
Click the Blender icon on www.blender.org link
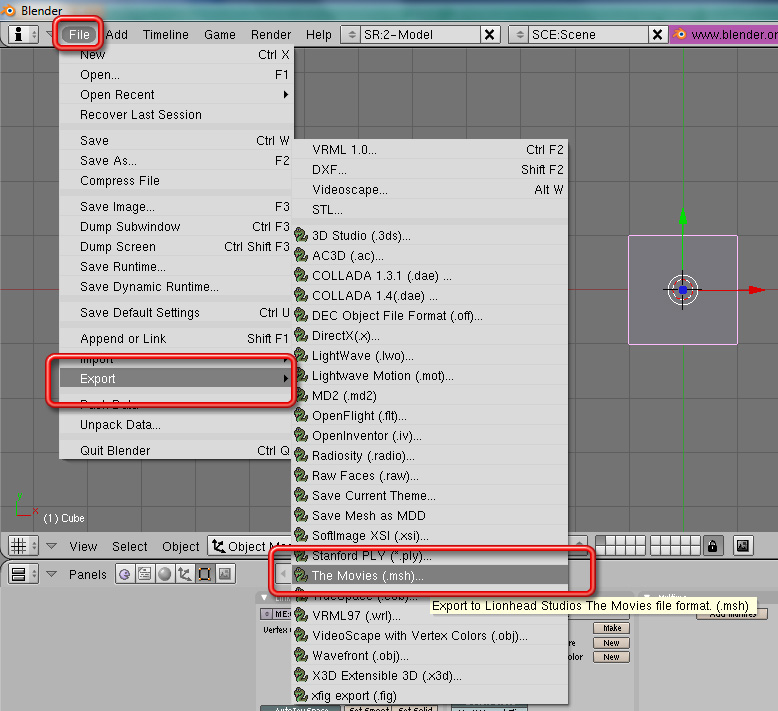pyautogui.click(x=679, y=34)
